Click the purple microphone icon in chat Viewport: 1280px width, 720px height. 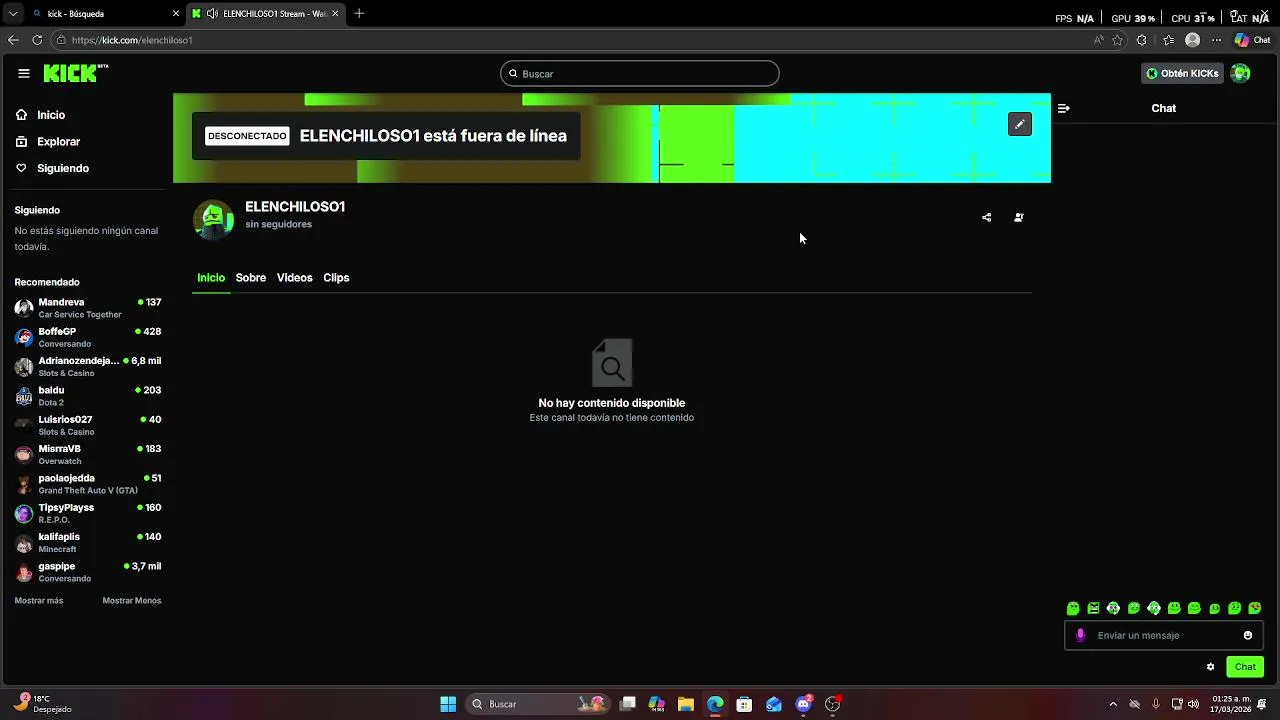tap(1080, 635)
